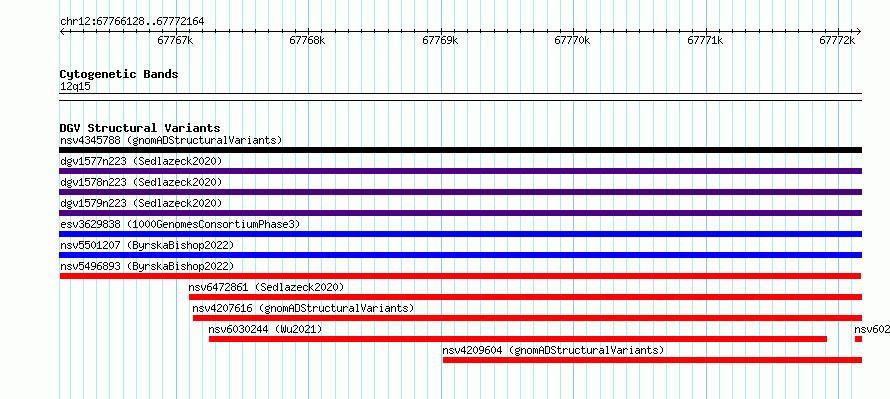Click the right arrowhead of the ruler
890x399 pixels.
pos(859,31)
